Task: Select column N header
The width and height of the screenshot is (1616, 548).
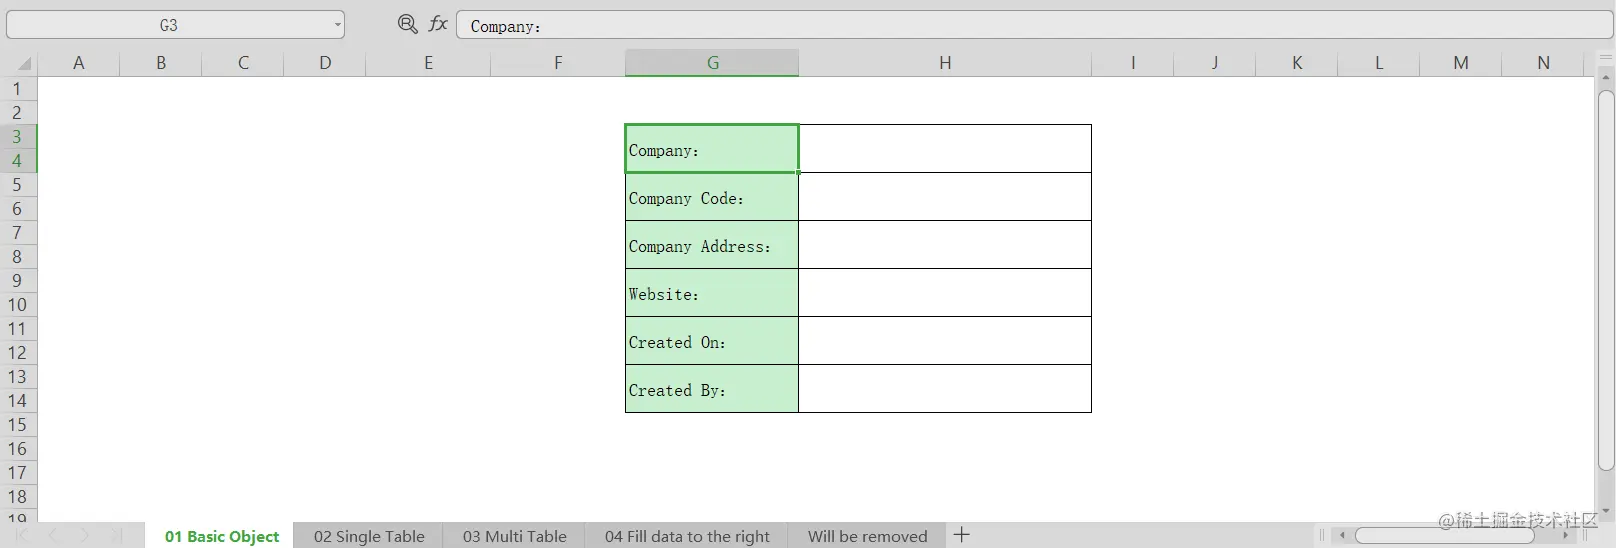Action: (x=1543, y=63)
